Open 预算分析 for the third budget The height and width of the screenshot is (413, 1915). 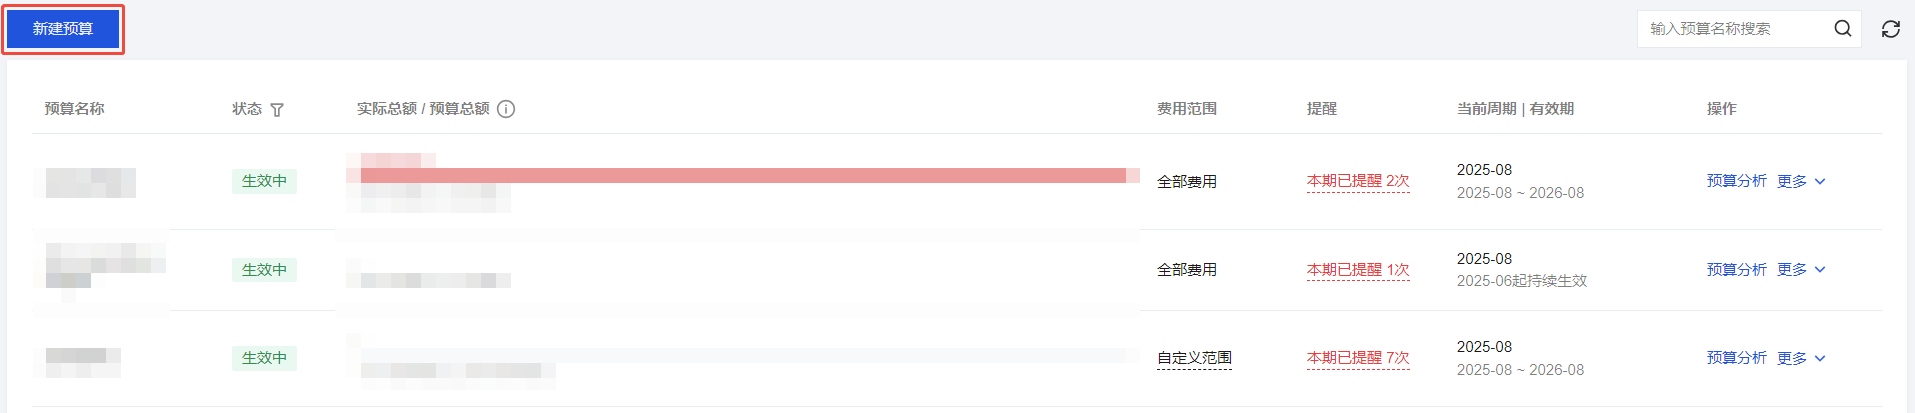click(1736, 358)
